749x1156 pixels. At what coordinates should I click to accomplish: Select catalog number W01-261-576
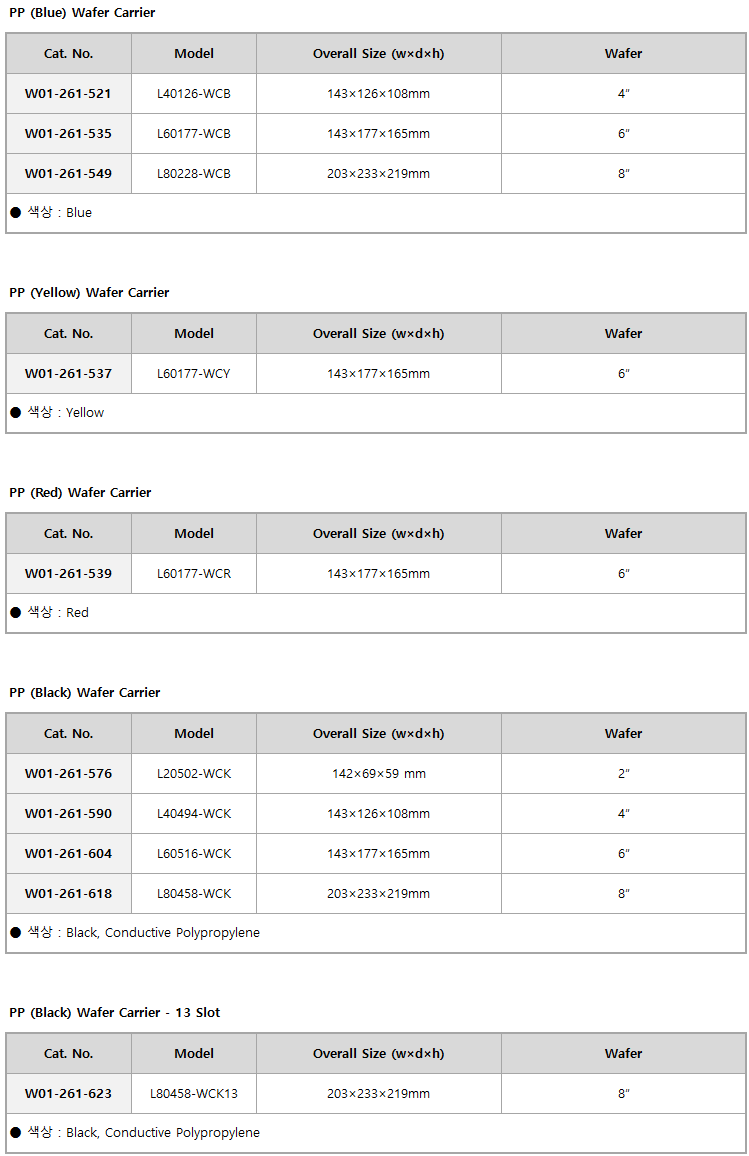(x=69, y=773)
